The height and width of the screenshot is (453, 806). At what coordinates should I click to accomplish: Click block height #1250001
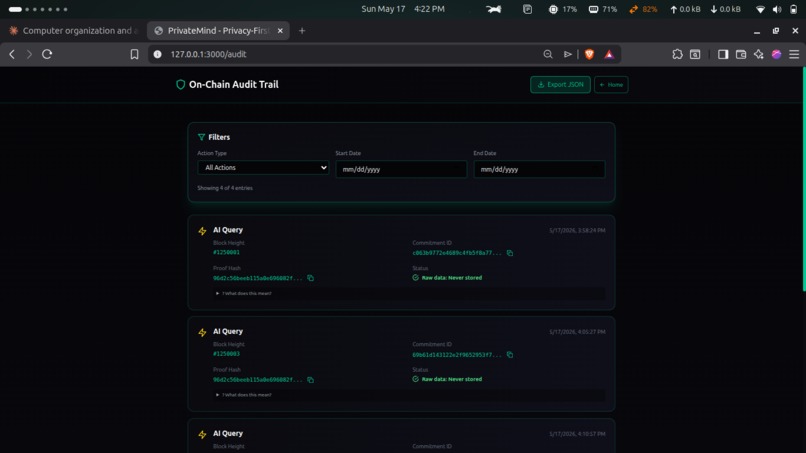click(226, 252)
